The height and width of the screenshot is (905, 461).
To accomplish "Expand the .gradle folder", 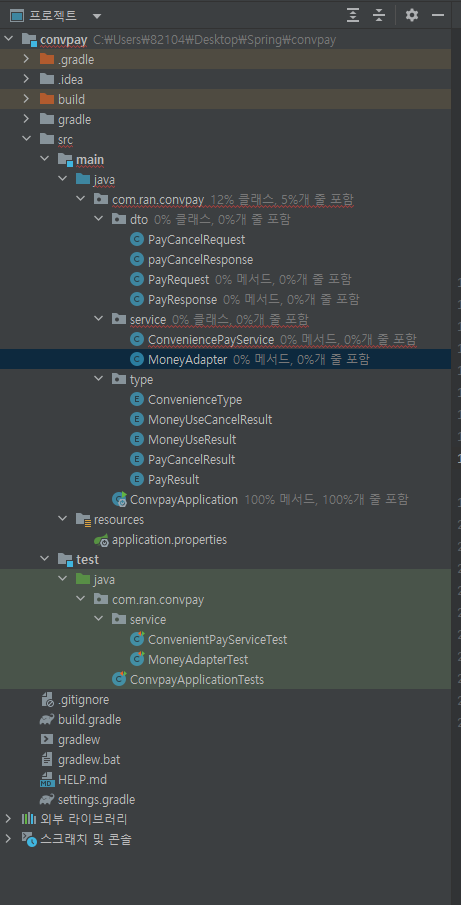I will coord(26,59).
